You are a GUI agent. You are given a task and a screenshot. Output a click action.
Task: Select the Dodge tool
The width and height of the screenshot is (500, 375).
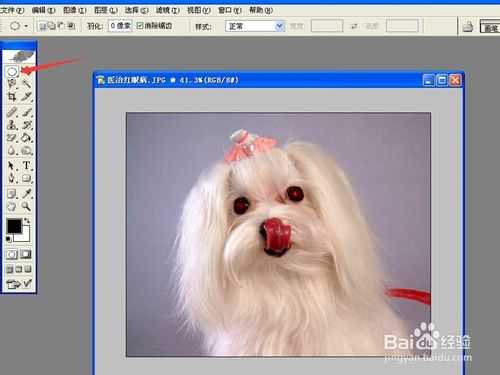click(27, 151)
